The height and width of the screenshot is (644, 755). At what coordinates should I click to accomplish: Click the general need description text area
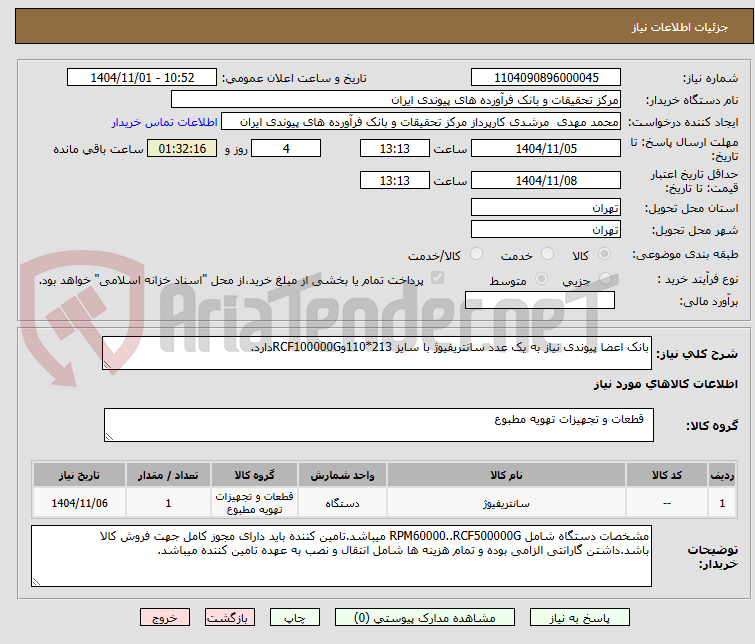[377, 353]
